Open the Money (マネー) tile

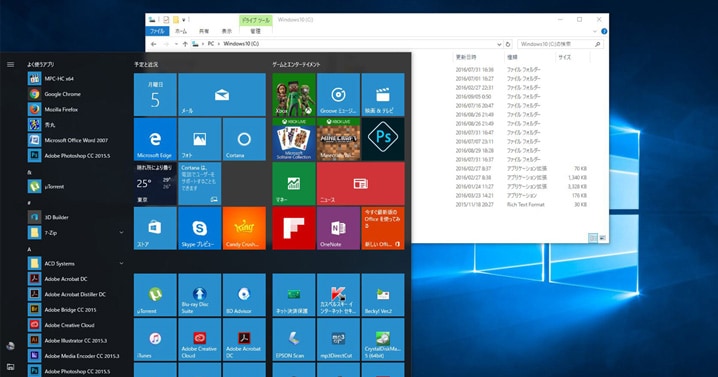[294, 183]
